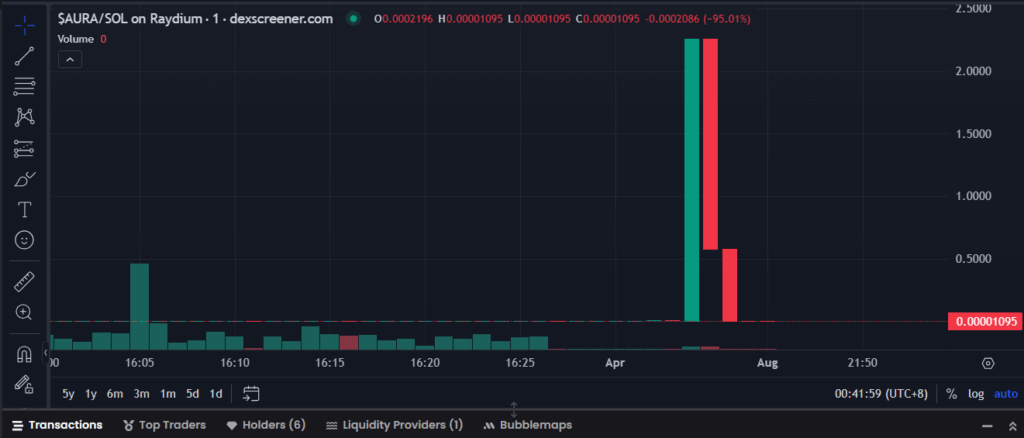Viewport: 1024px width, 438px height.
Task: Toggle auto scale mode
Action: tap(1006, 394)
